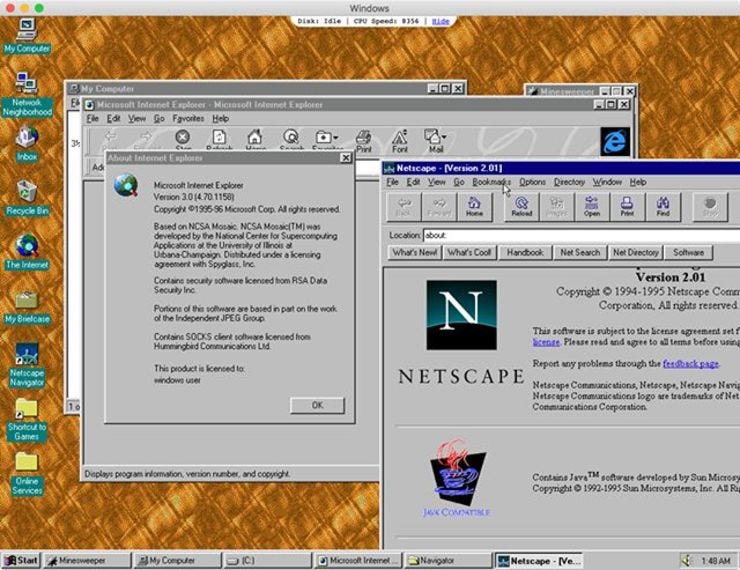The width and height of the screenshot is (740, 570).
Task: Open the Online Services folder
Action: (26, 474)
